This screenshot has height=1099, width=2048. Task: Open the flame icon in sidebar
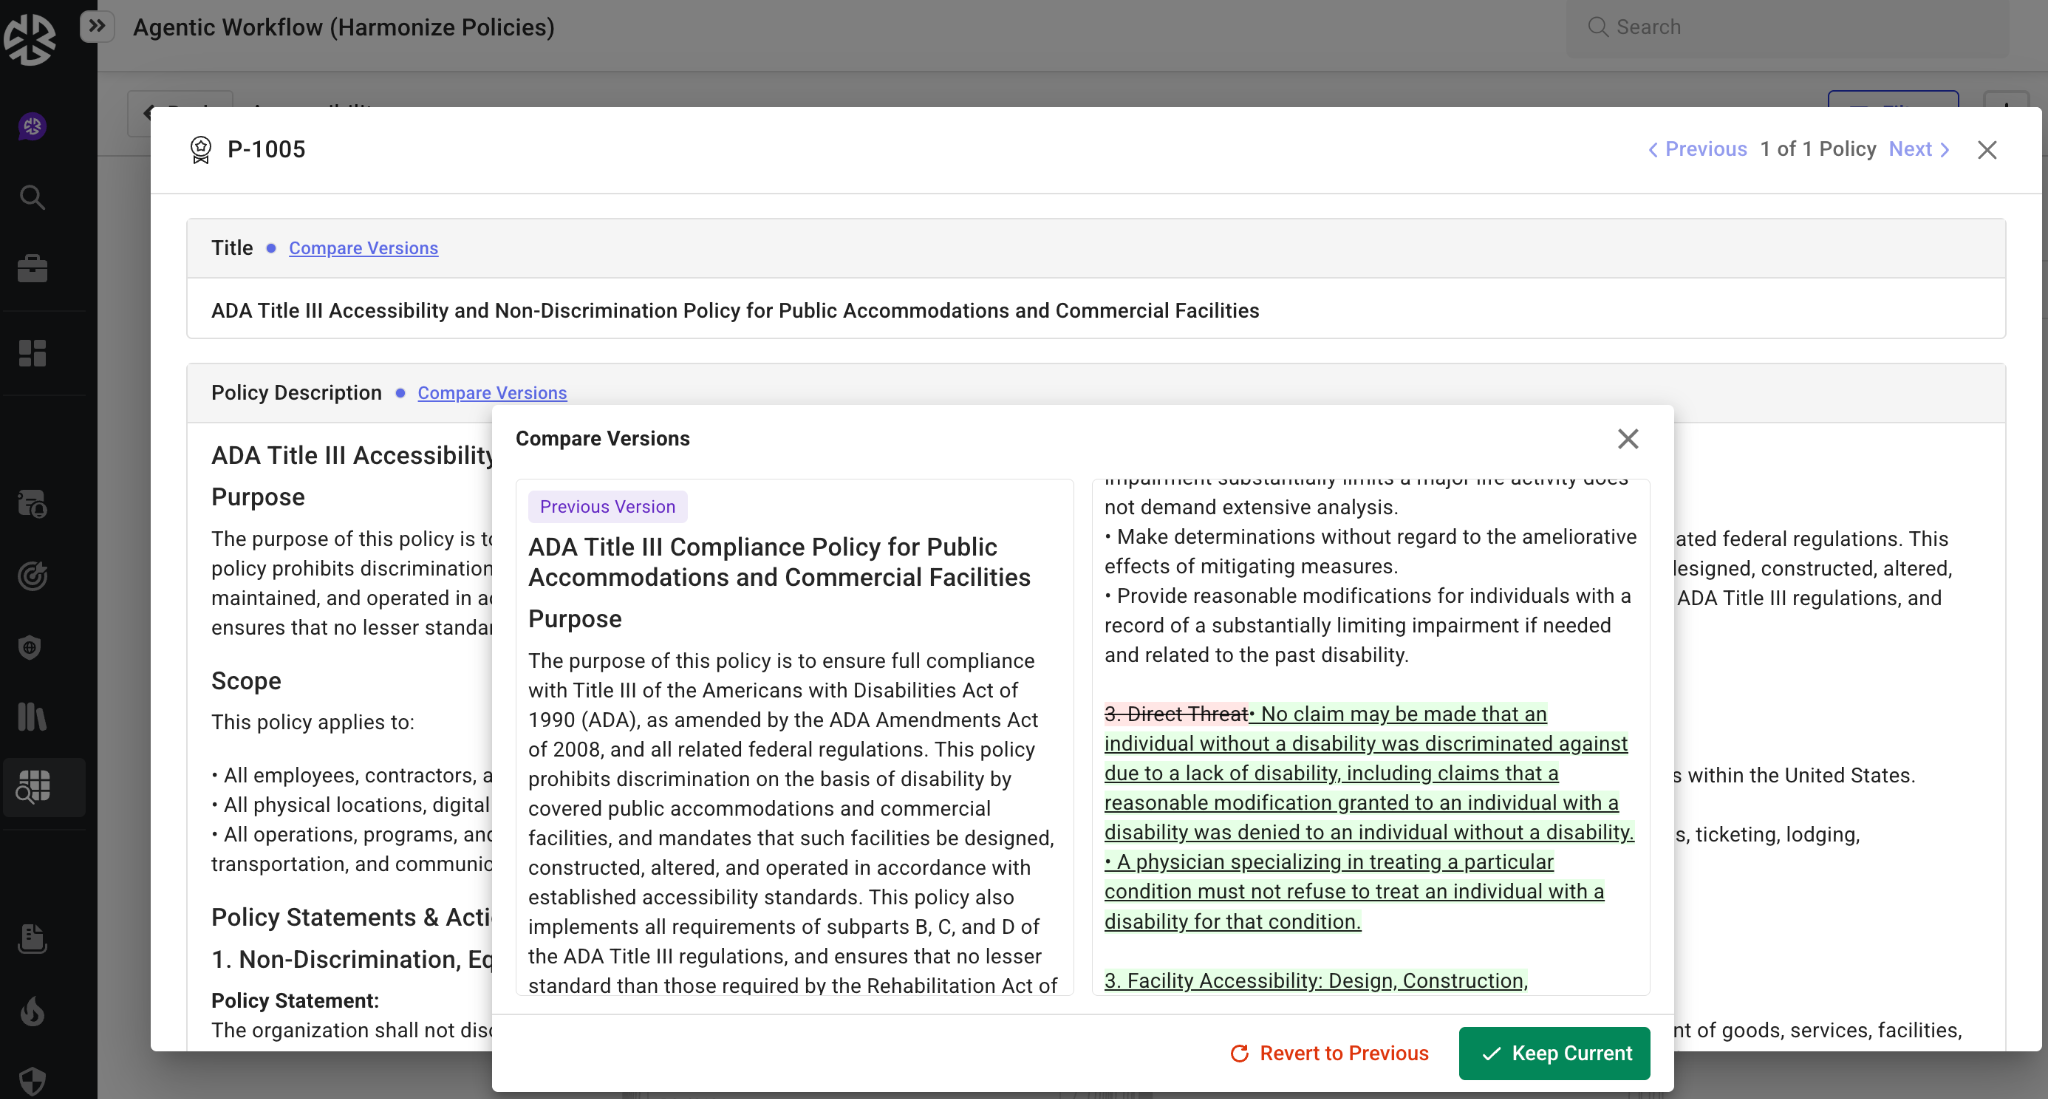(x=32, y=1012)
